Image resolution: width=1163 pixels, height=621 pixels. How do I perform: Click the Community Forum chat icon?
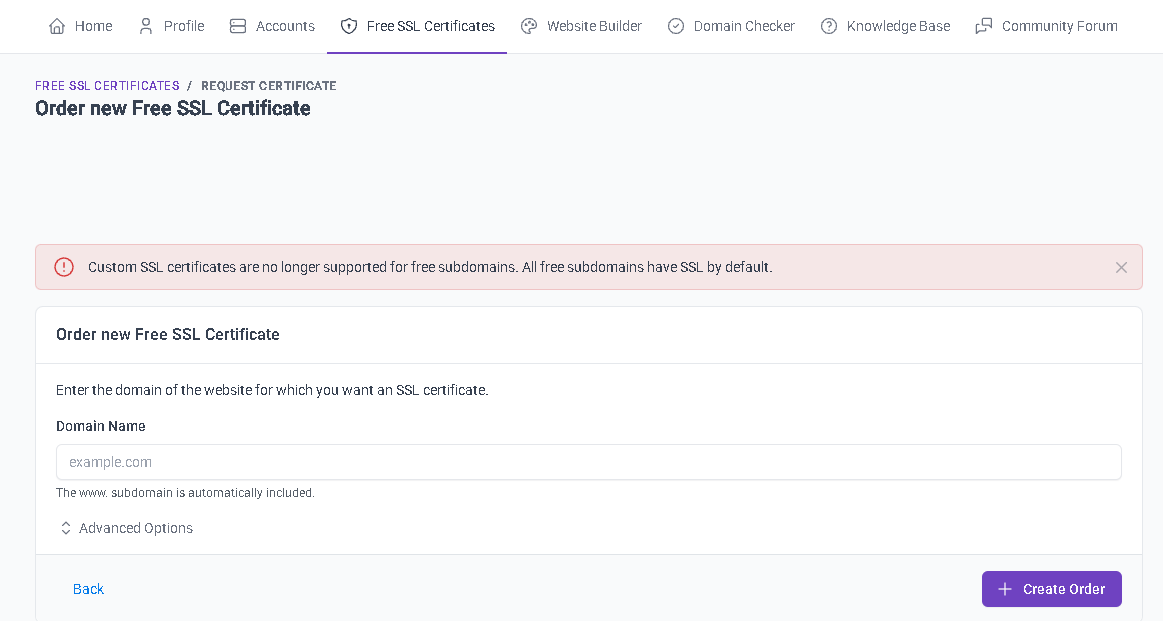(x=984, y=27)
